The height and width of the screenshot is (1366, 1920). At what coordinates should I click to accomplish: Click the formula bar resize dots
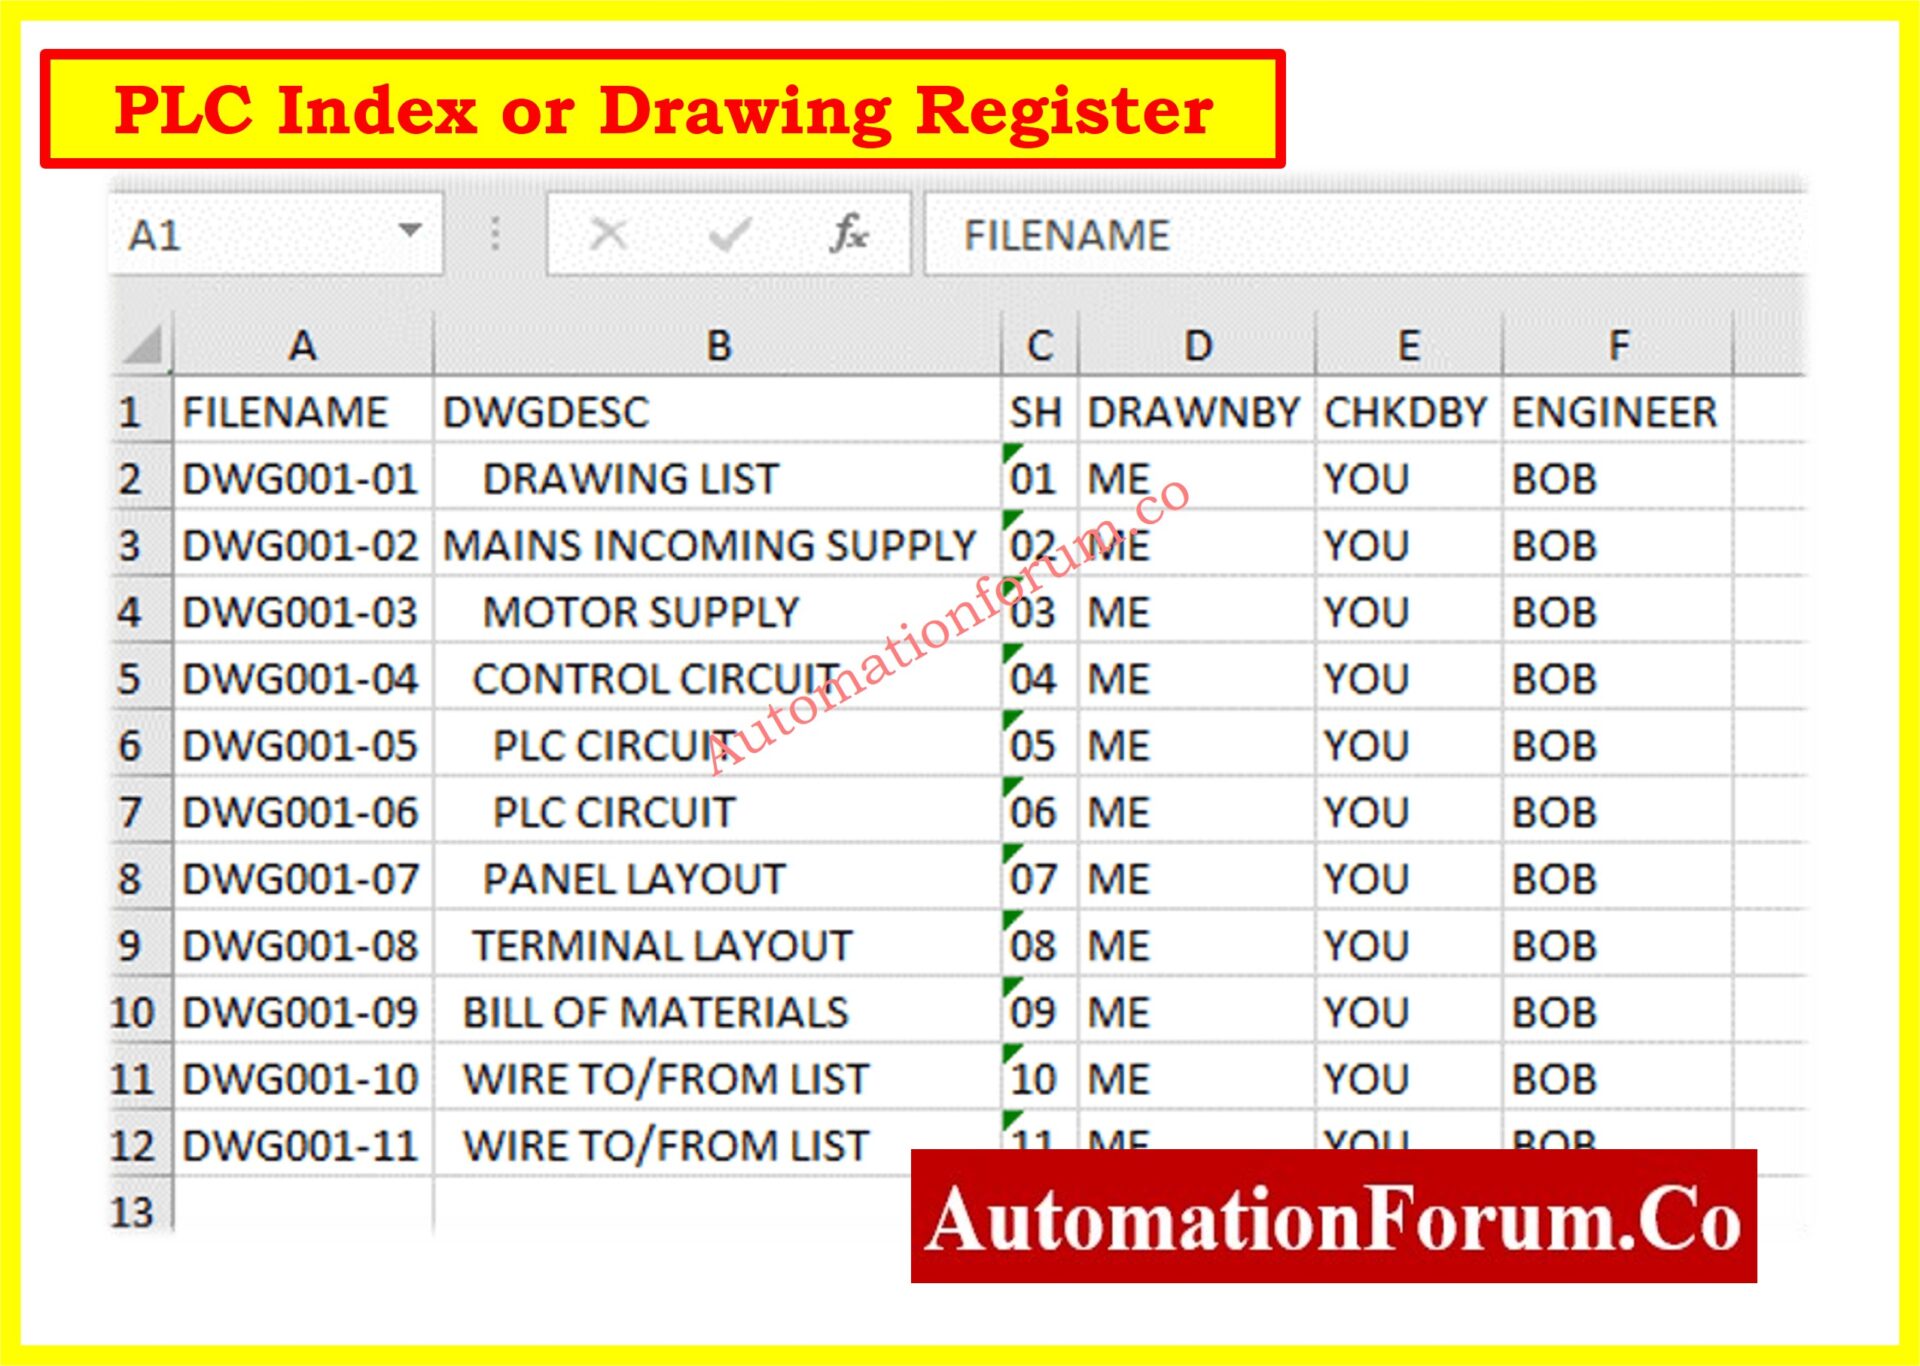[x=495, y=235]
